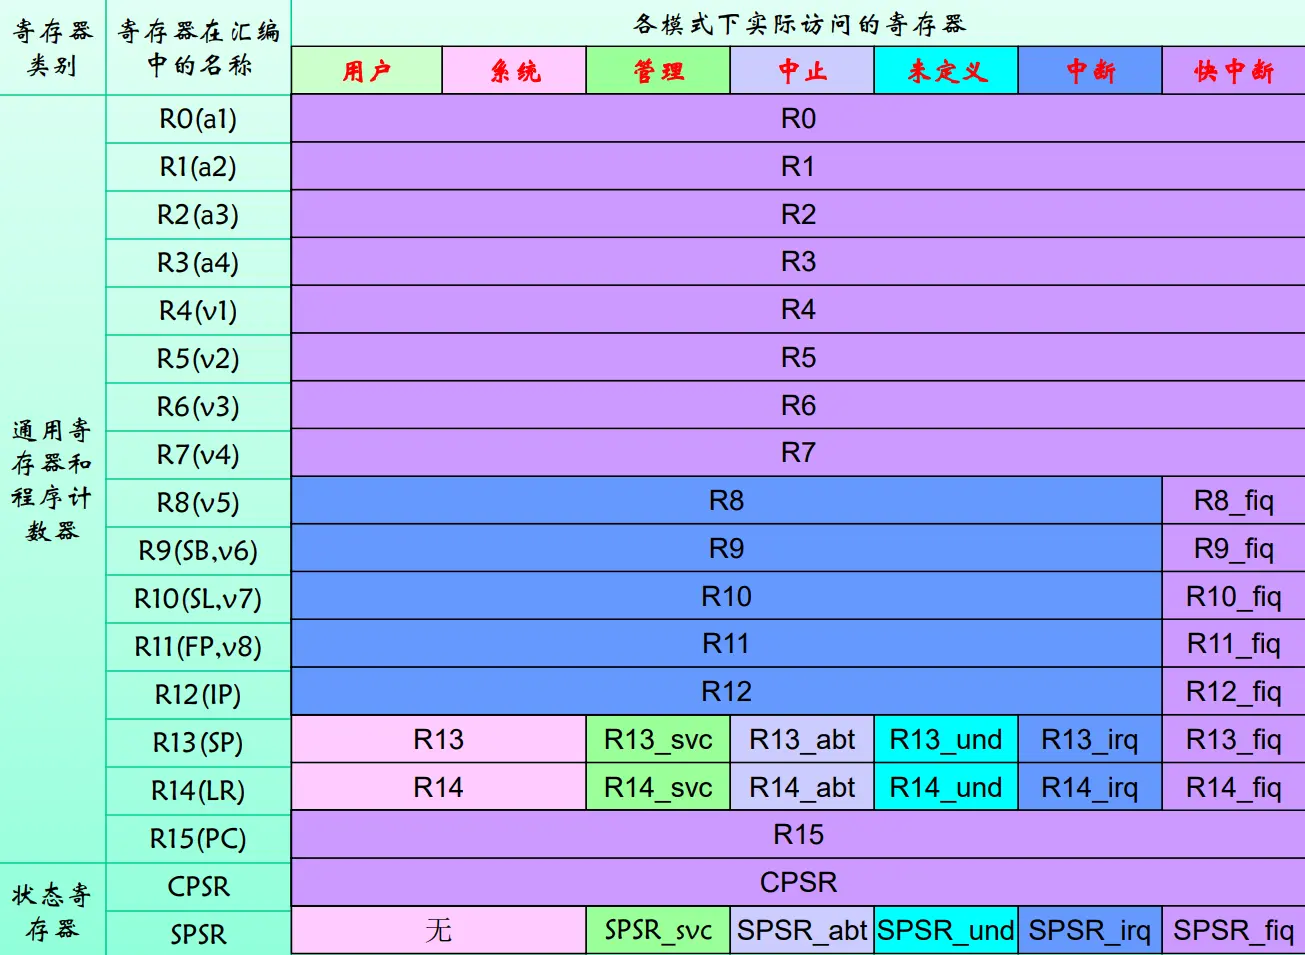Select the SPSR name cell in the name column
Screen dimensions: 1305x955
(198, 934)
